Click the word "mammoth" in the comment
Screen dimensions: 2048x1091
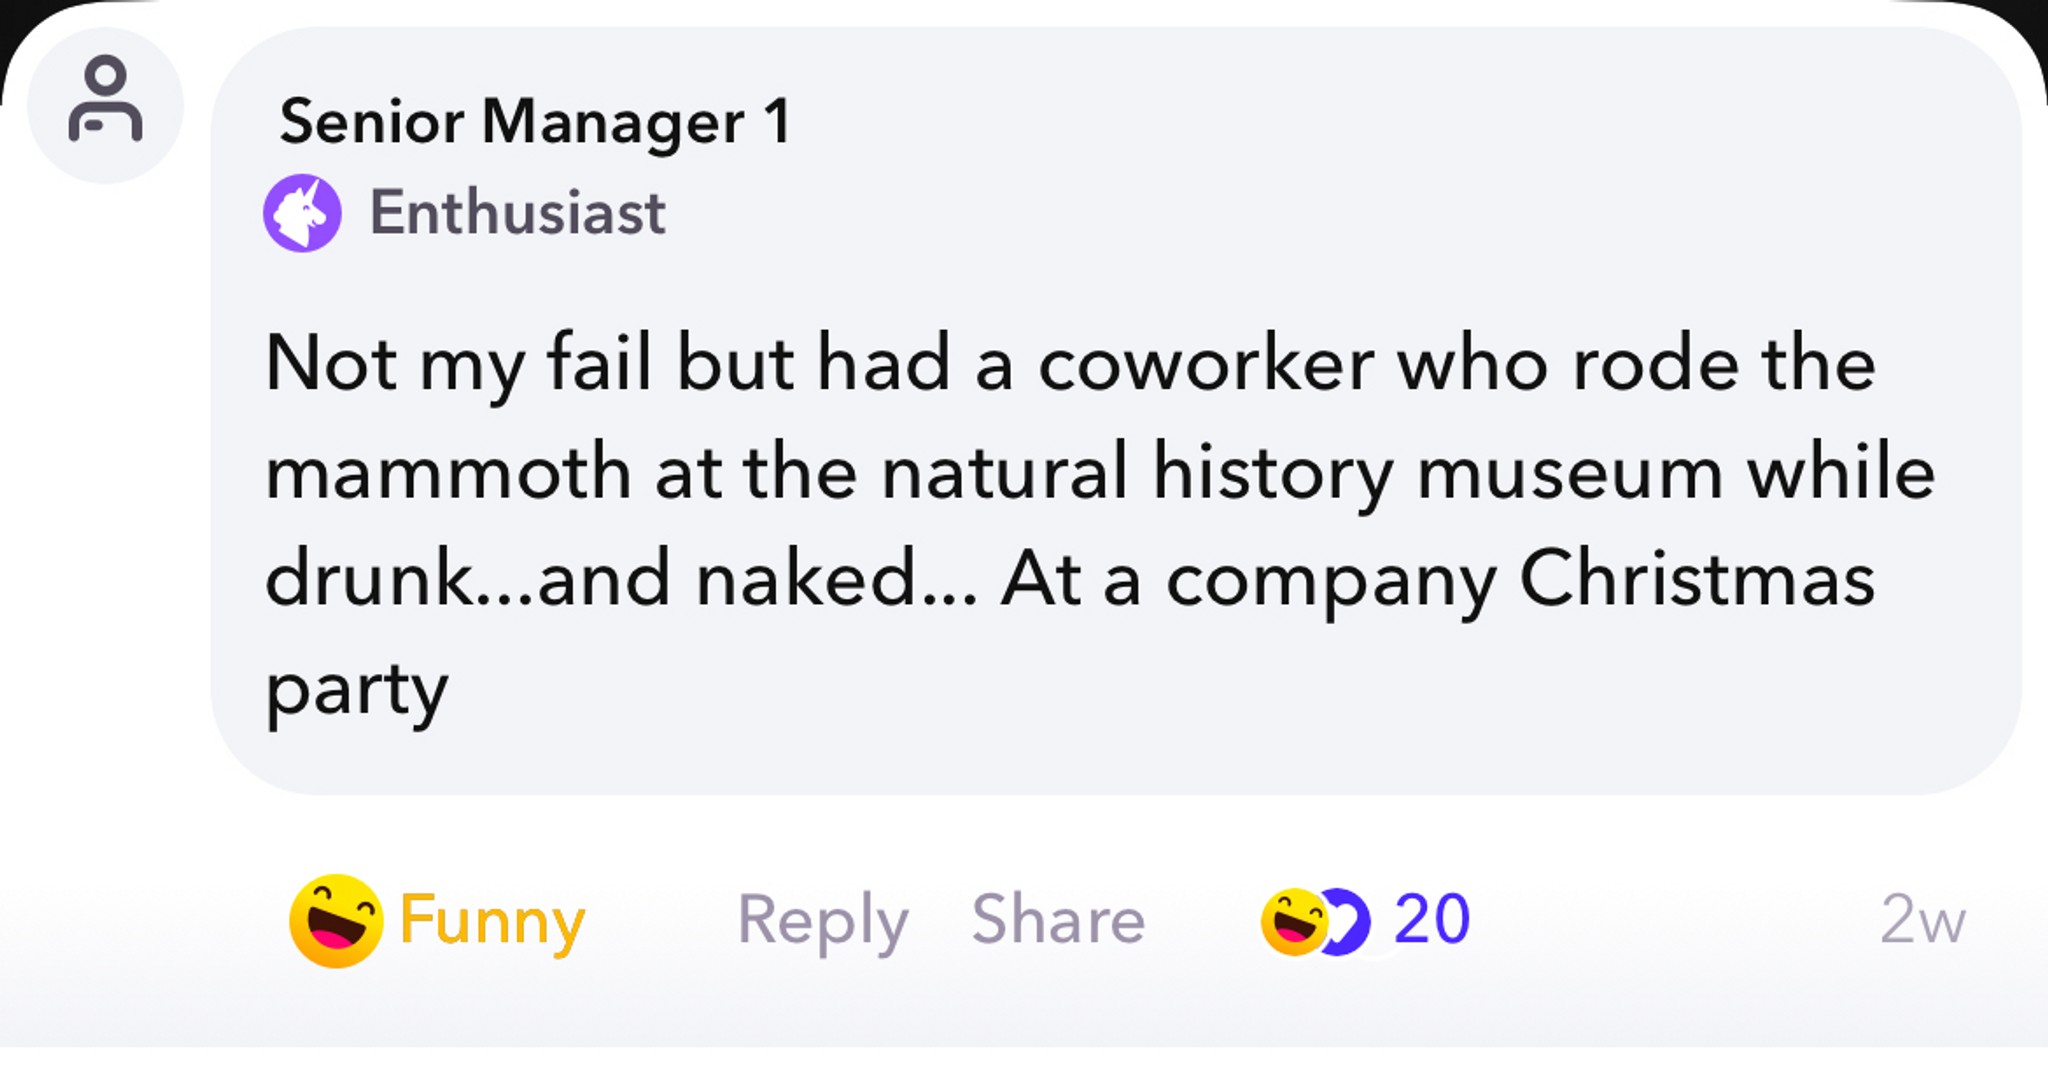click(447, 473)
